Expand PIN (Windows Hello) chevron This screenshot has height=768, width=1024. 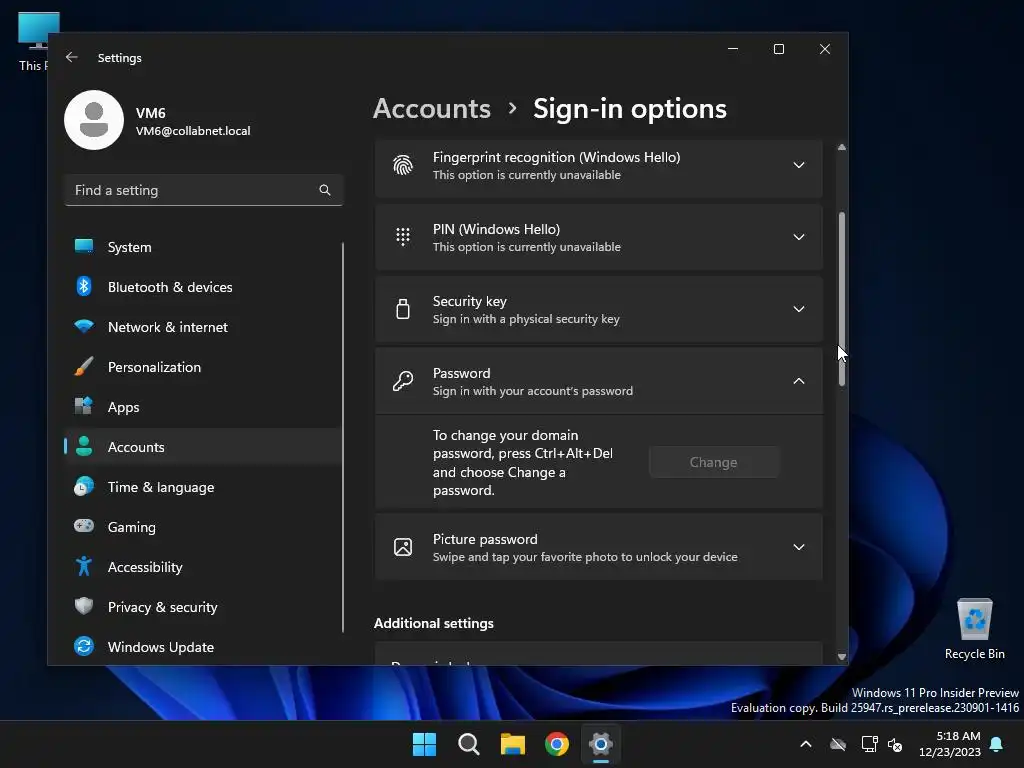799,237
